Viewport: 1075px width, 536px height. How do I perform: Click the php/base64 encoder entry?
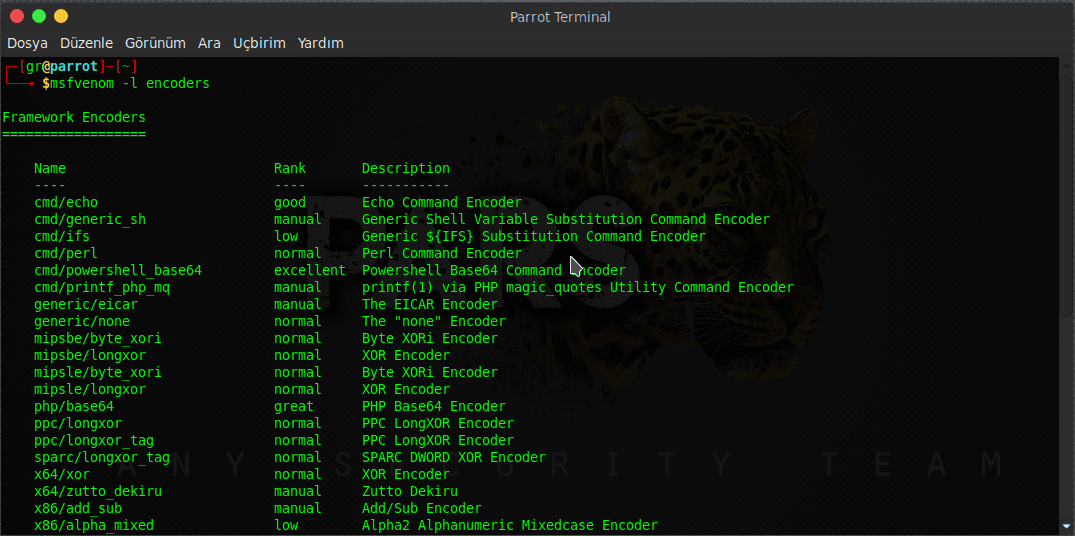(74, 406)
